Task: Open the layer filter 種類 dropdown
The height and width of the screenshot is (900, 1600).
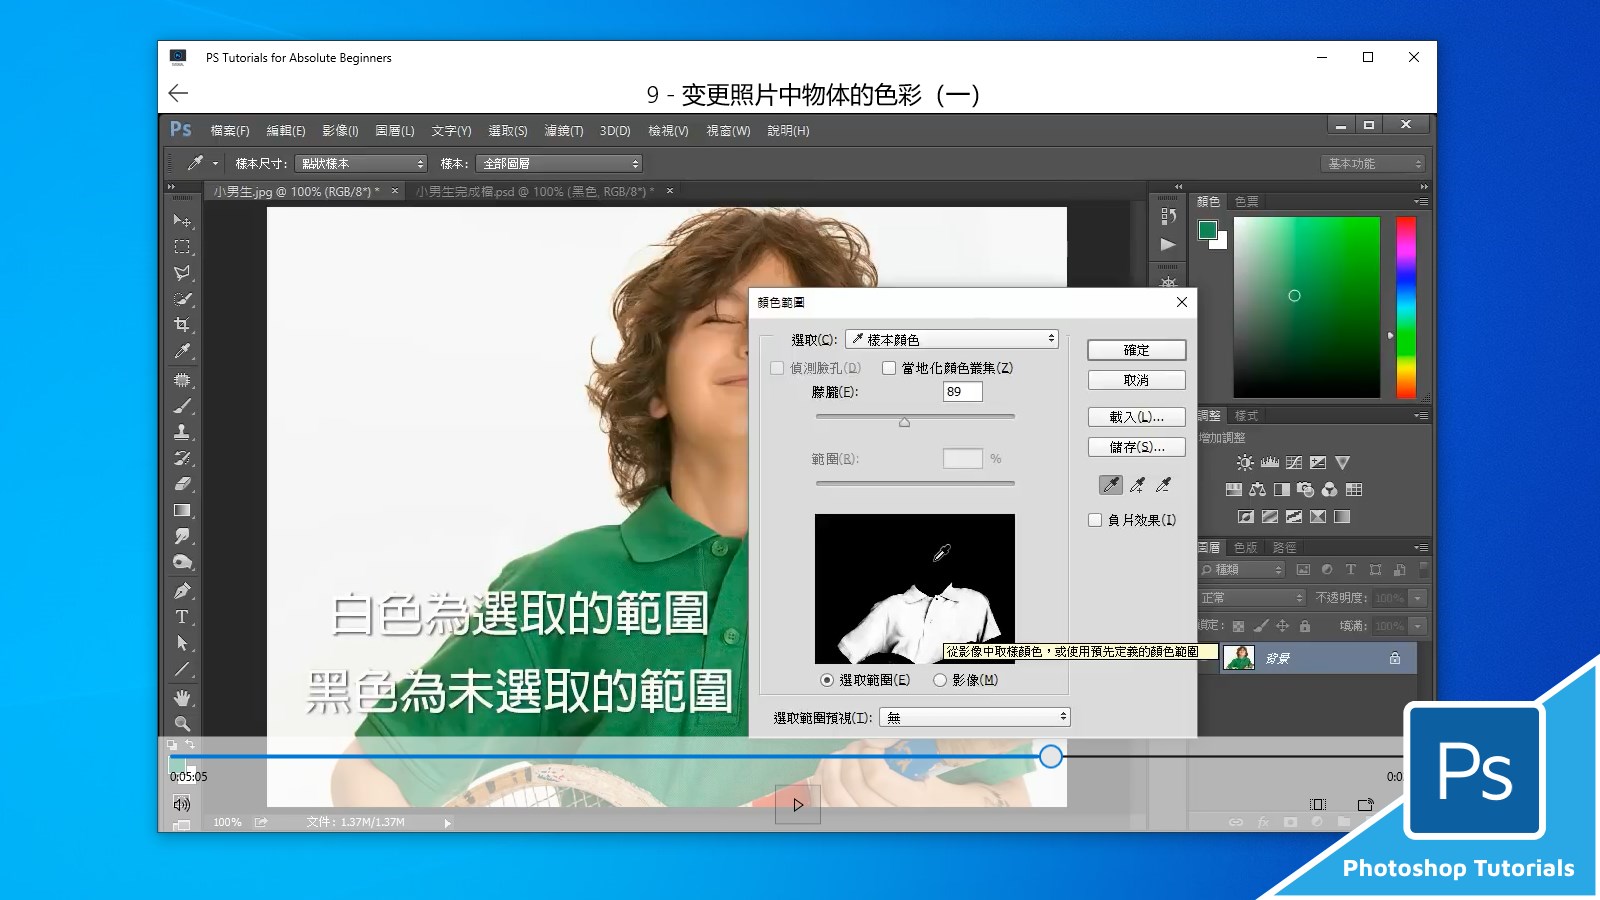Action: click(1242, 570)
